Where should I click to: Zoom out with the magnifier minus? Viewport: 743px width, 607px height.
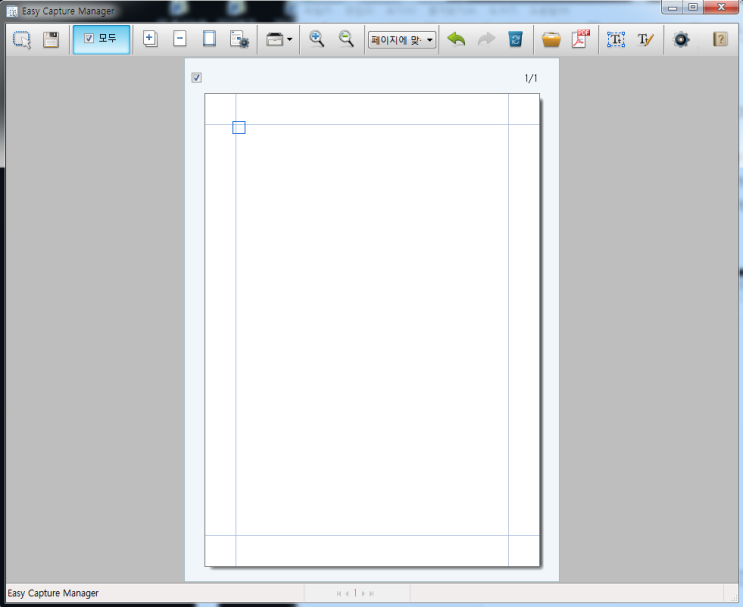click(x=346, y=39)
